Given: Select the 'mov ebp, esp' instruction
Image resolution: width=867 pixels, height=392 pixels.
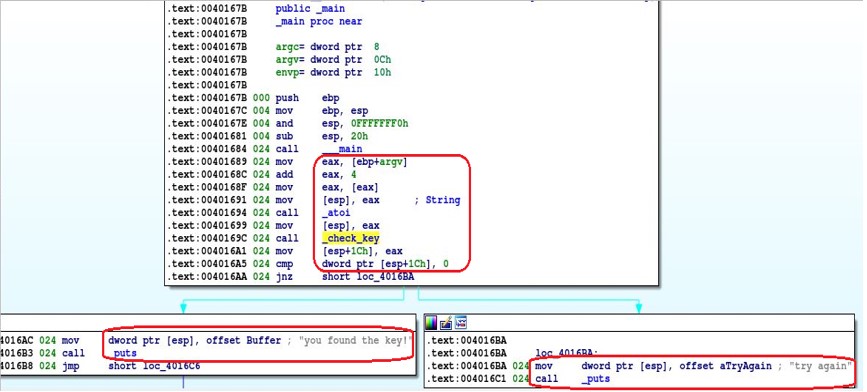Looking at the screenshot, I should (x=322, y=111).
